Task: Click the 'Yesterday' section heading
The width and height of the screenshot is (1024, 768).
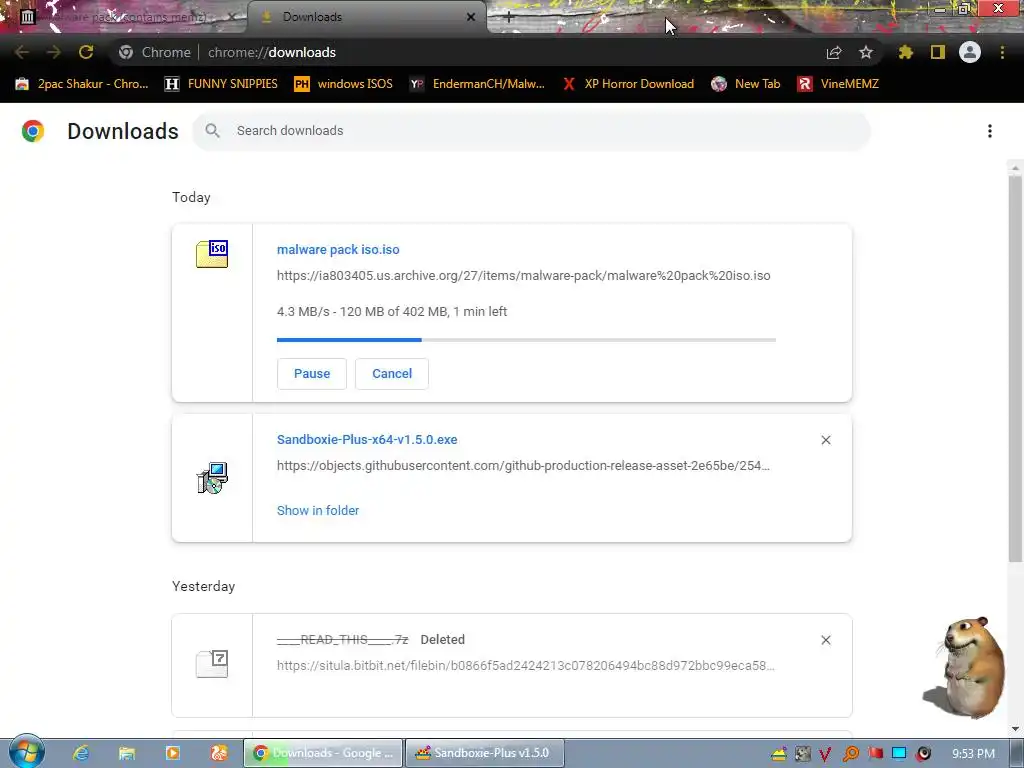Action: point(204,586)
